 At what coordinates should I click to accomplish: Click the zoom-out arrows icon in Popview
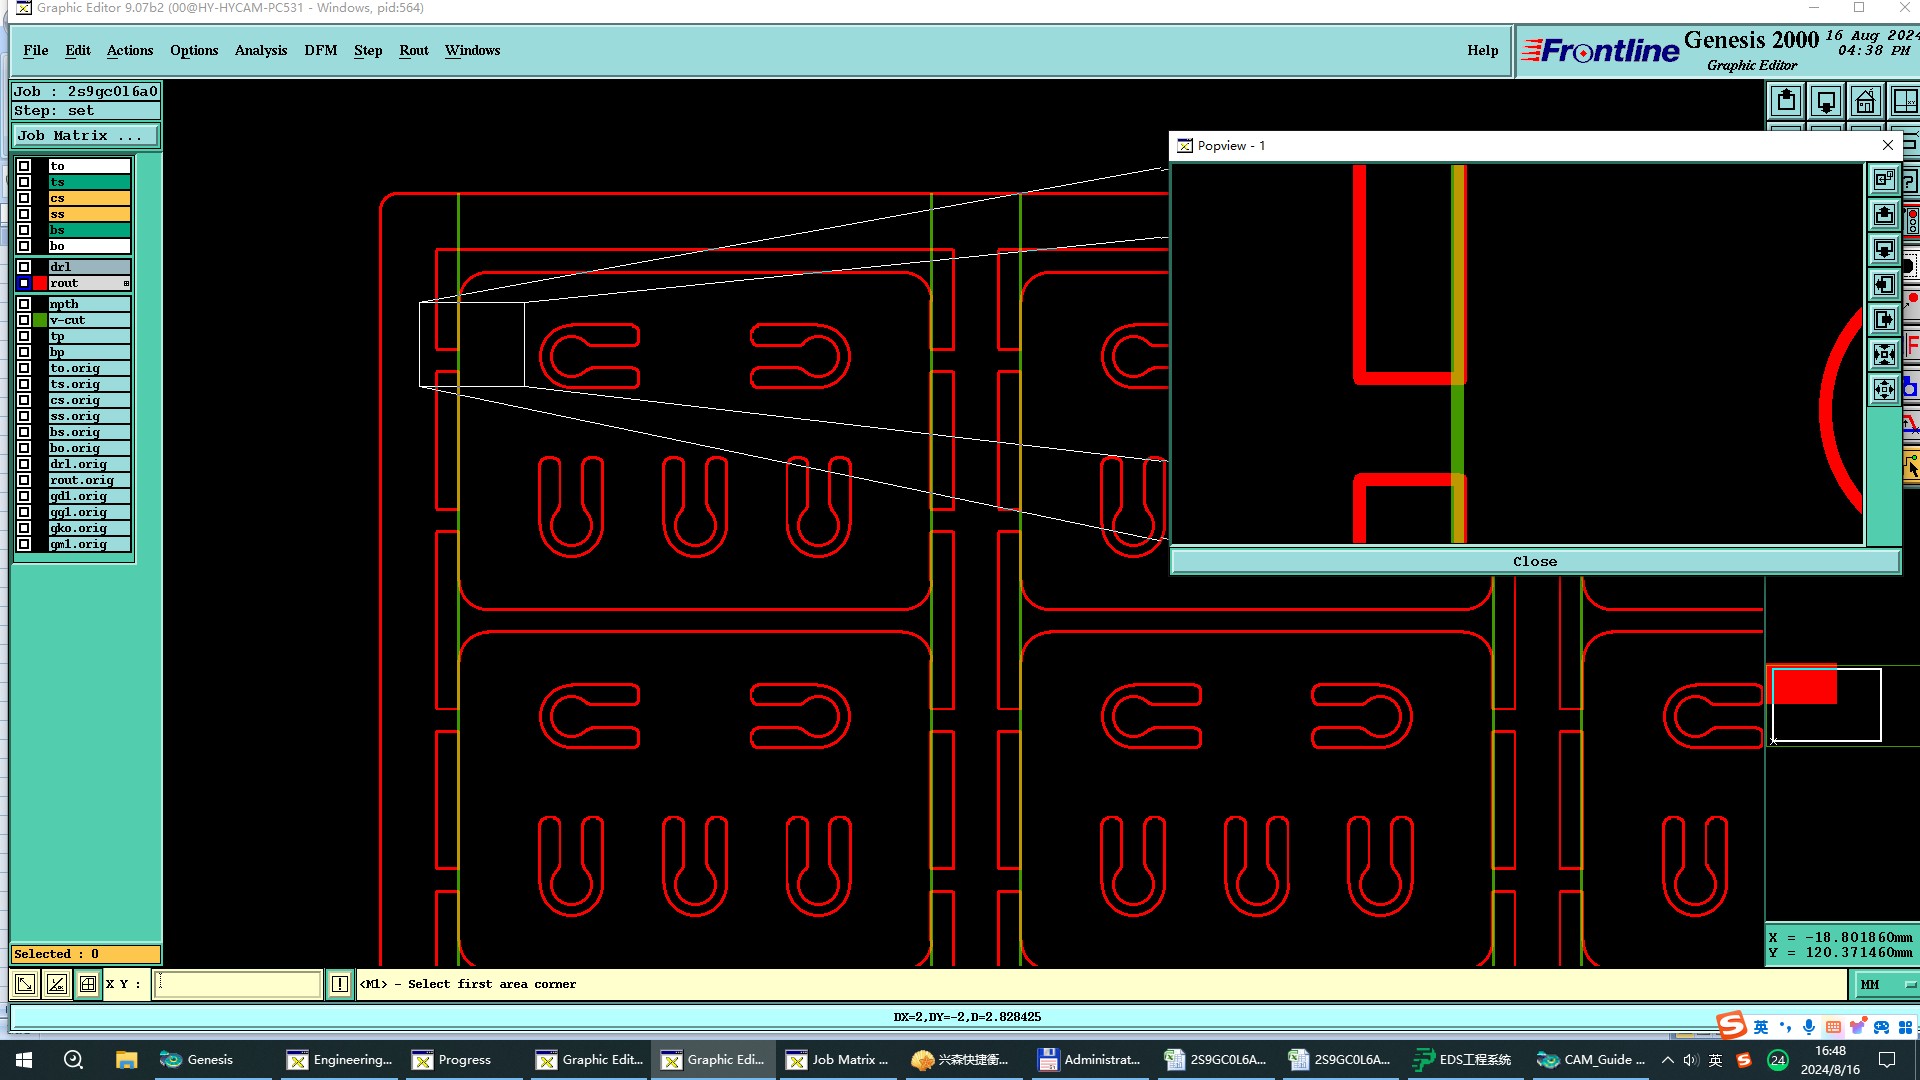tap(1884, 390)
